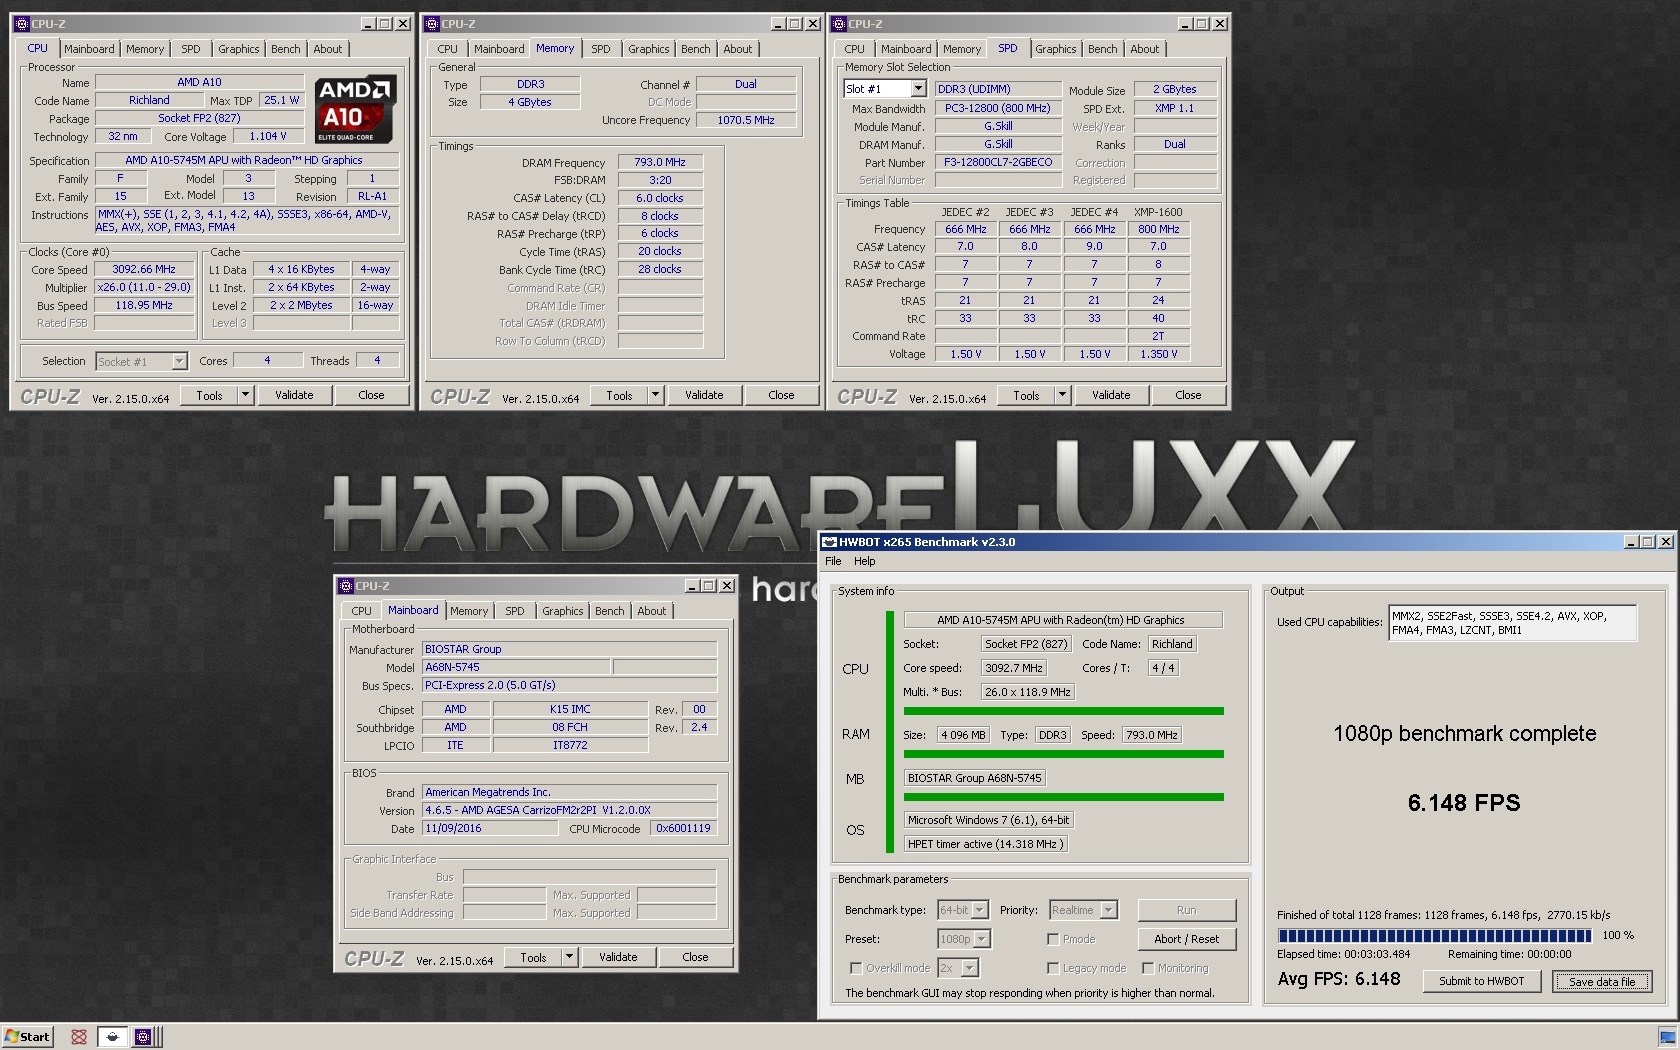Screen dimensions: 1680x1050
Task: Minimize the CPU-Z SPD window
Action: coord(1185,24)
